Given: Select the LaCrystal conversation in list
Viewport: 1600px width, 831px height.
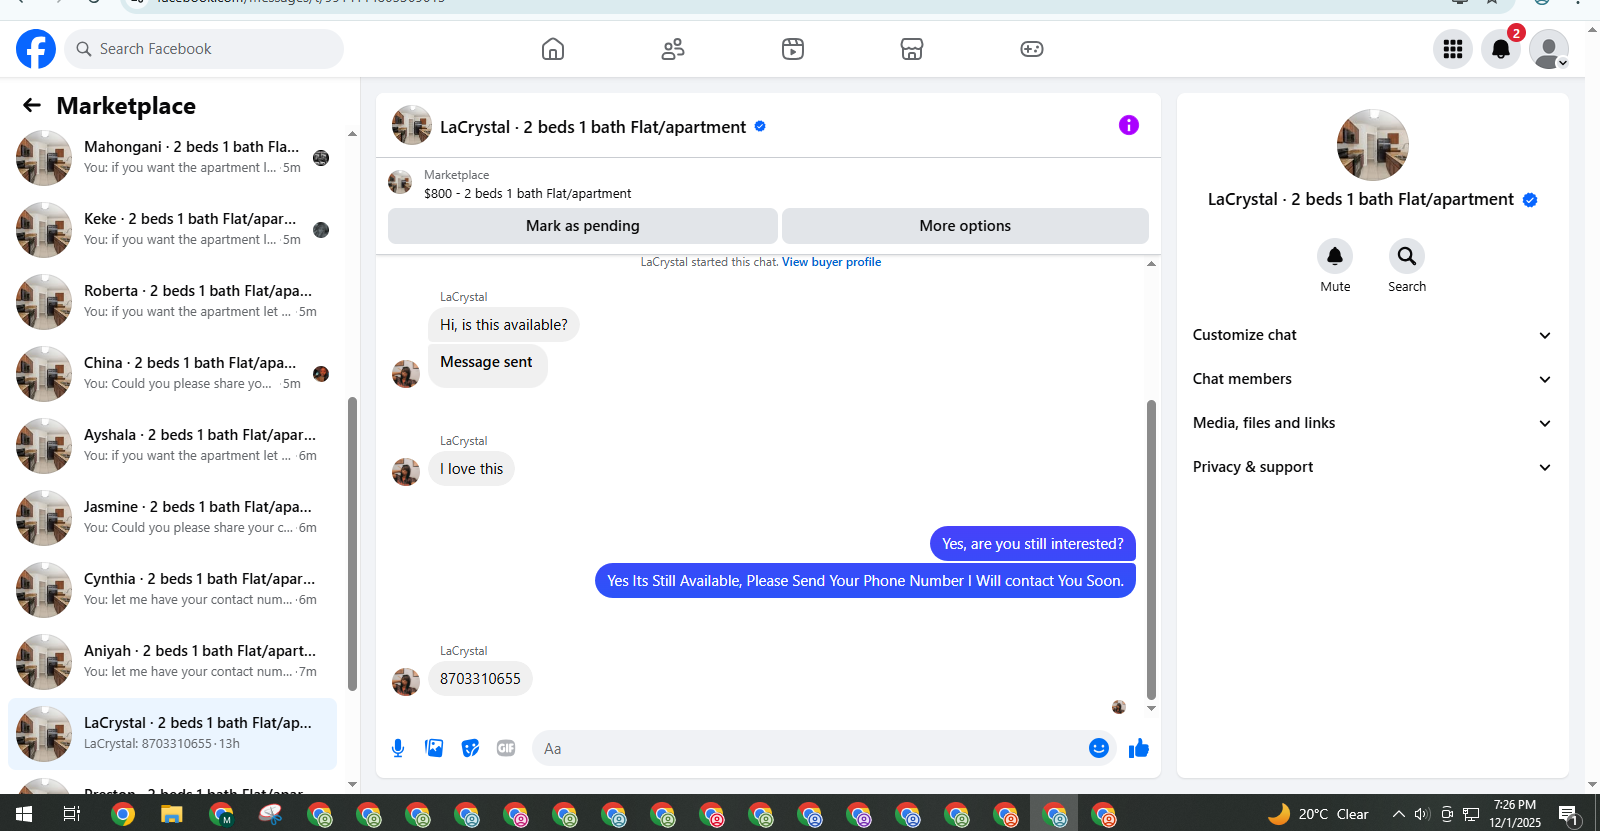Looking at the screenshot, I should point(172,734).
